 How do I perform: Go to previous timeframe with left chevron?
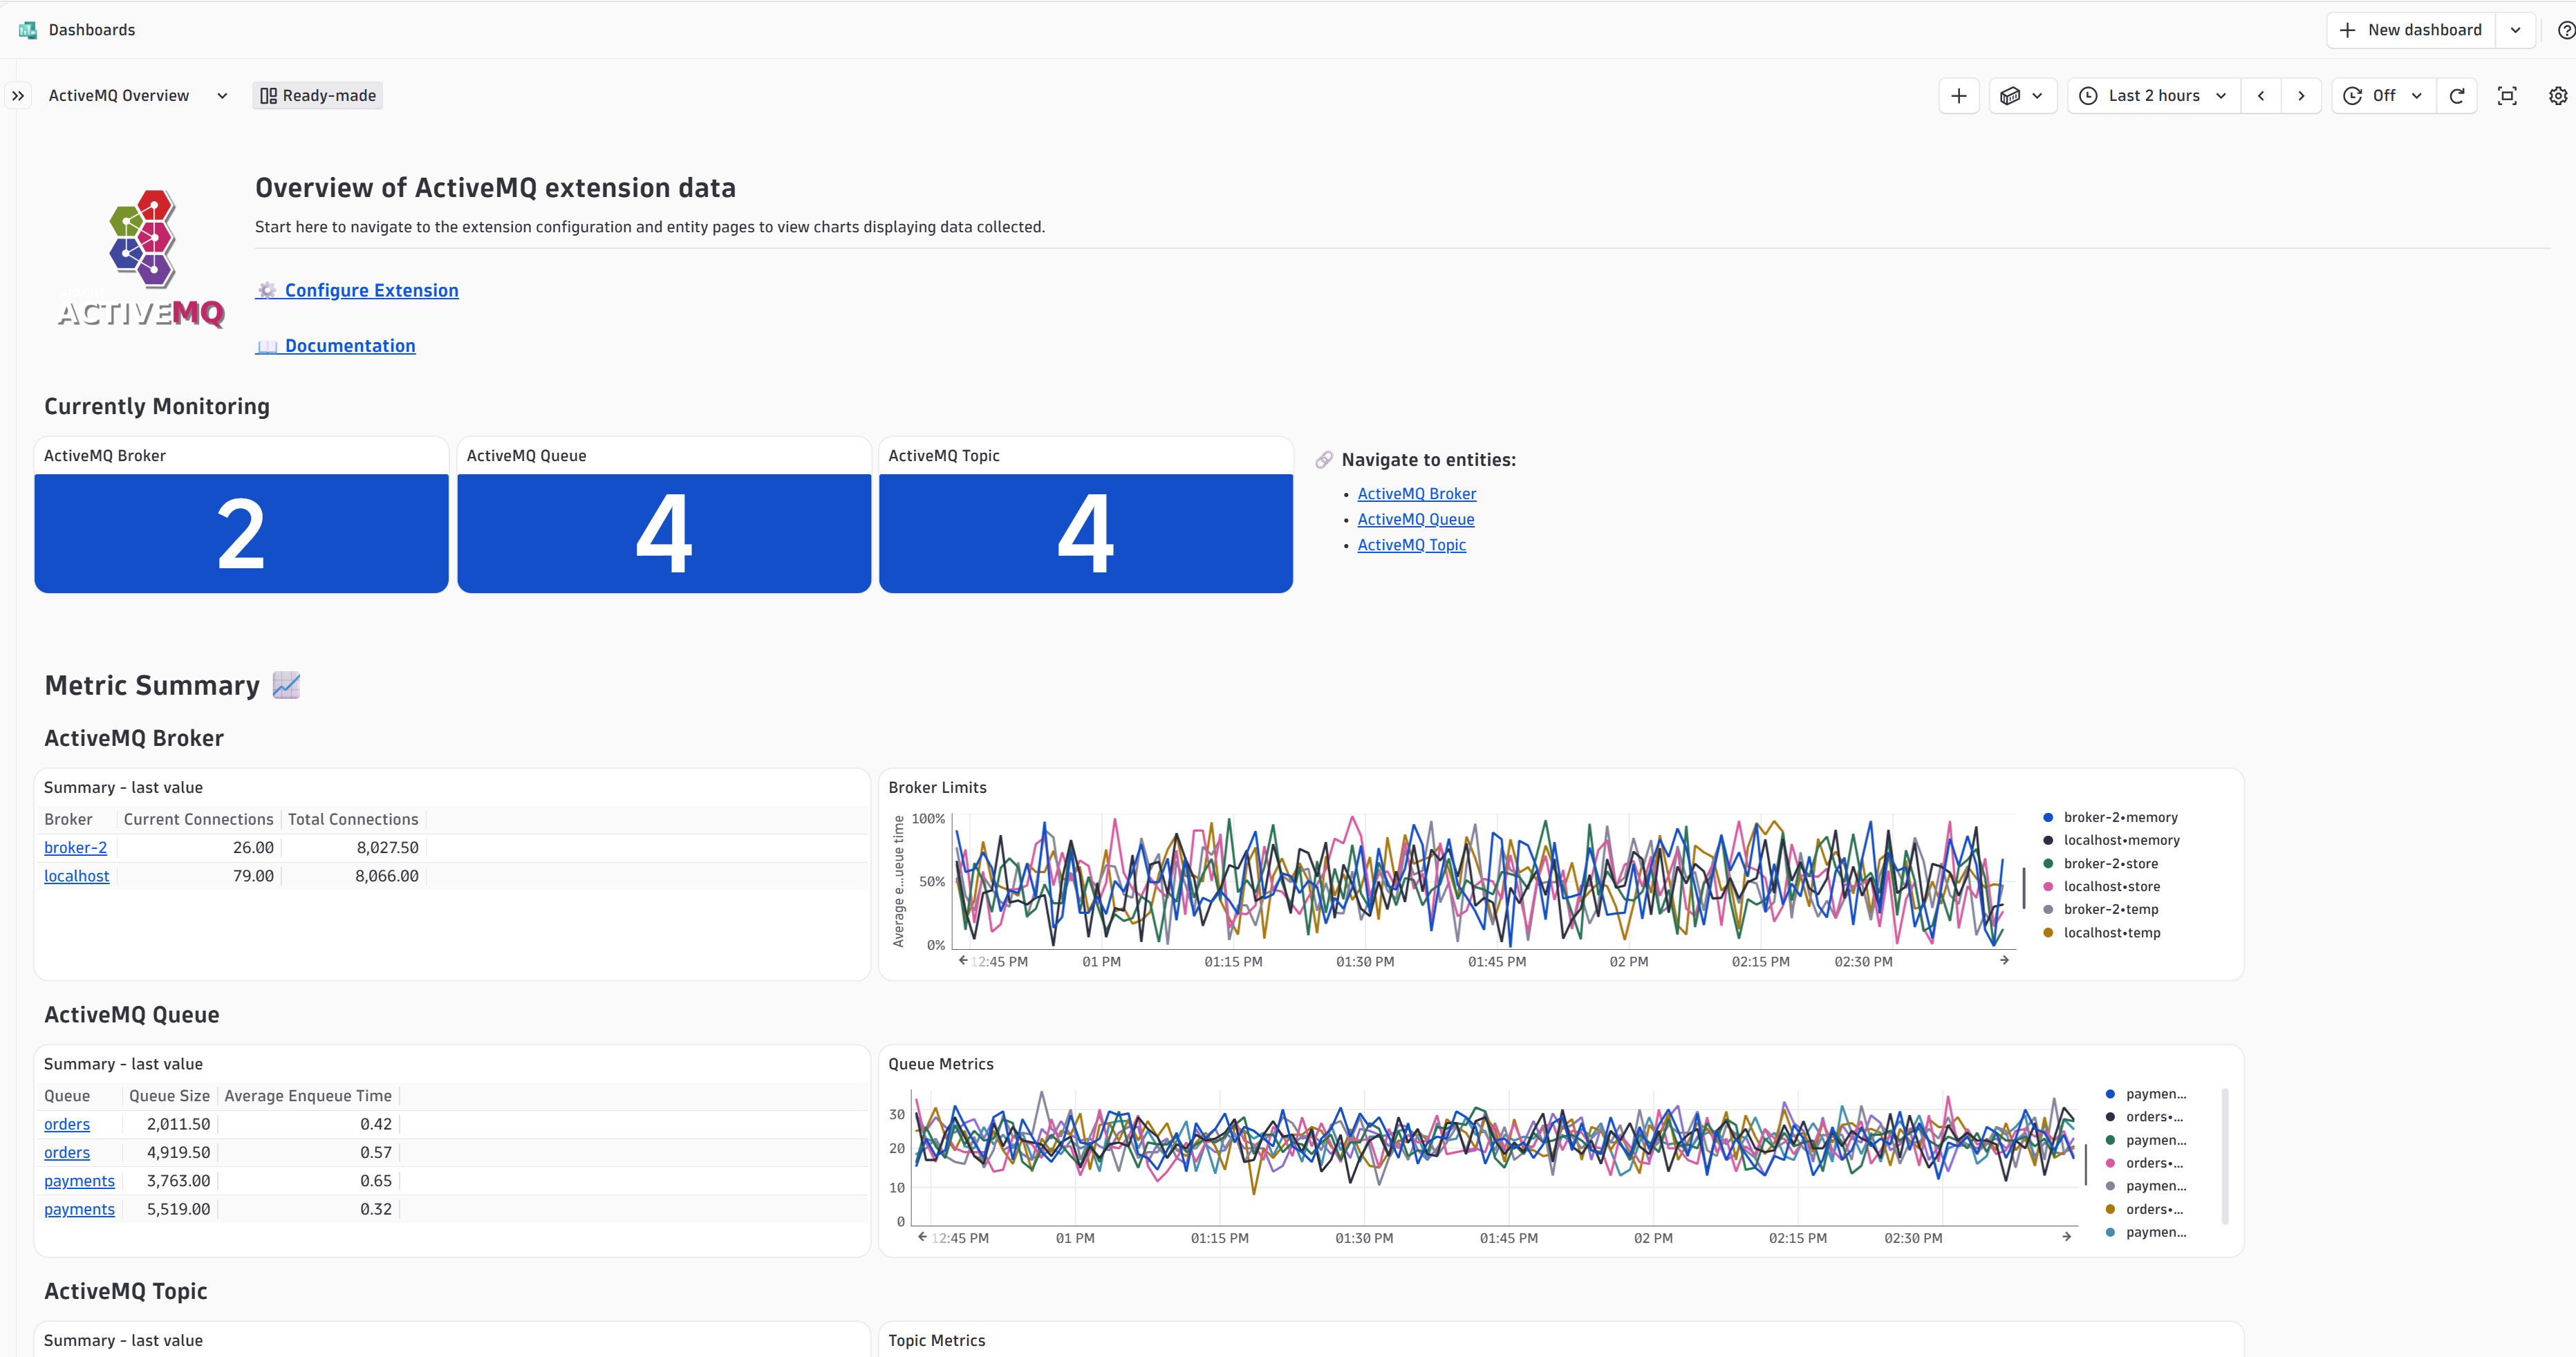tap(2261, 96)
